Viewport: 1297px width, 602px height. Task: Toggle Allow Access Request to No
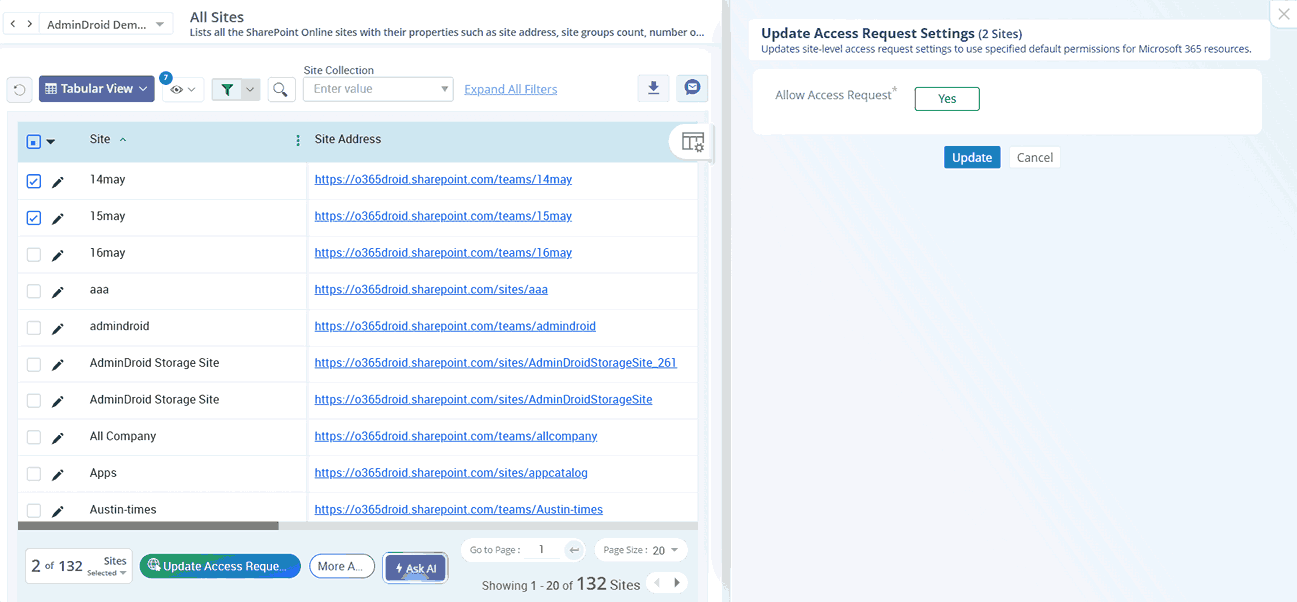pos(946,98)
